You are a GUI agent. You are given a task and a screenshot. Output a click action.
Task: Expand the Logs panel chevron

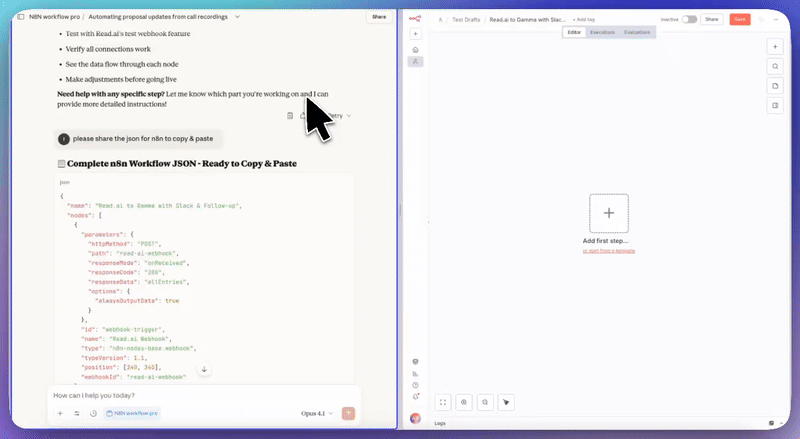(781, 423)
